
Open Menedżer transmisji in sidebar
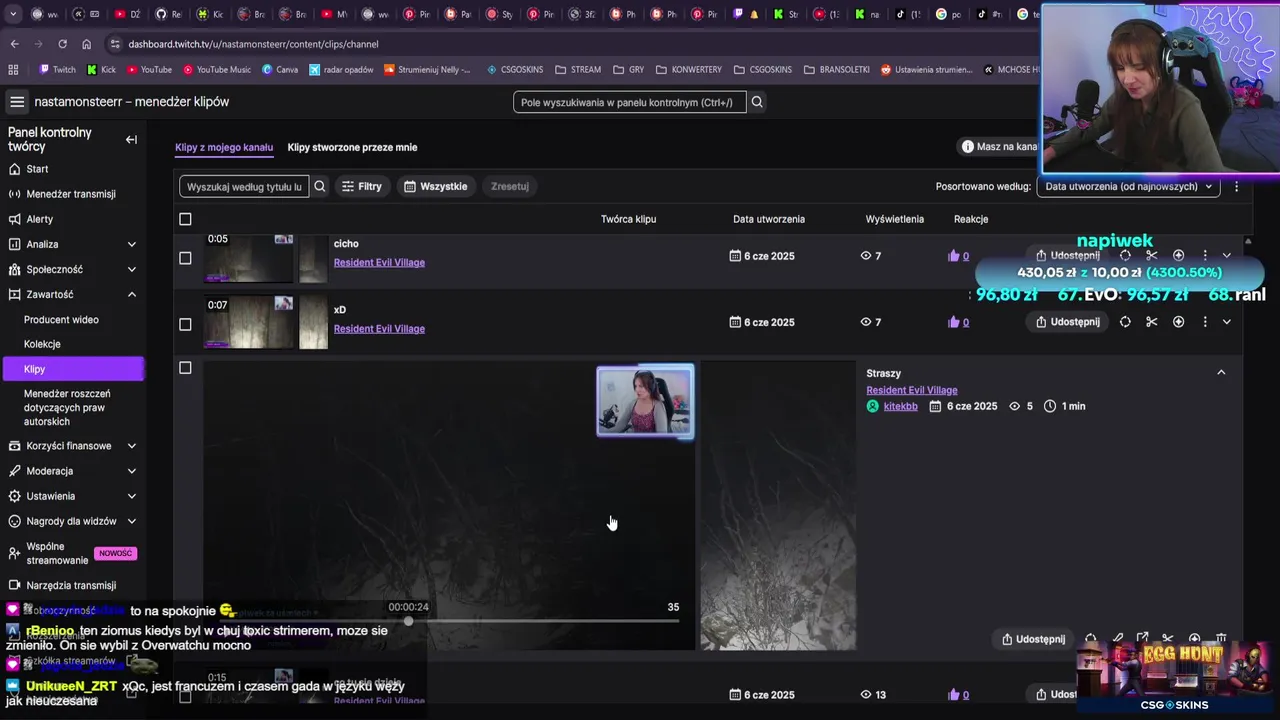pyautogui.click(x=72, y=194)
